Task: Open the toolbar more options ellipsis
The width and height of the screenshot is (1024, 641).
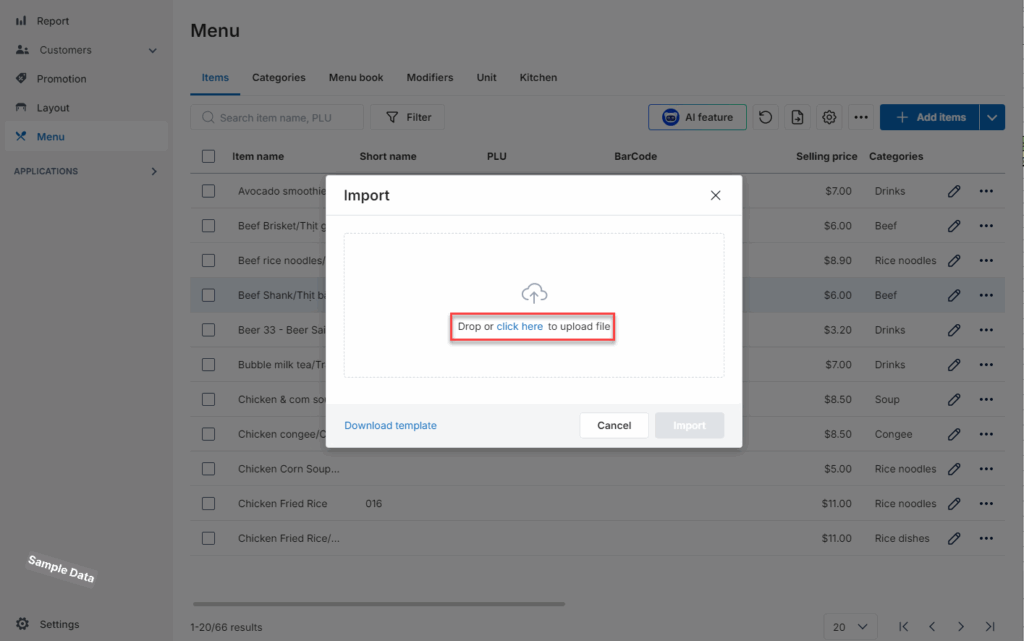Action: 861,118
